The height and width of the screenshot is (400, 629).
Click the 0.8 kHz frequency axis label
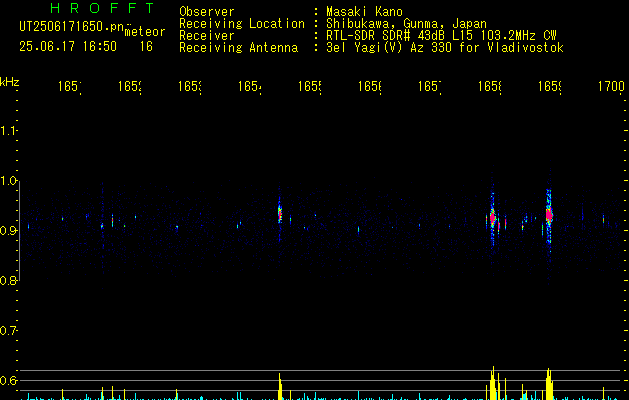point(8,281)
